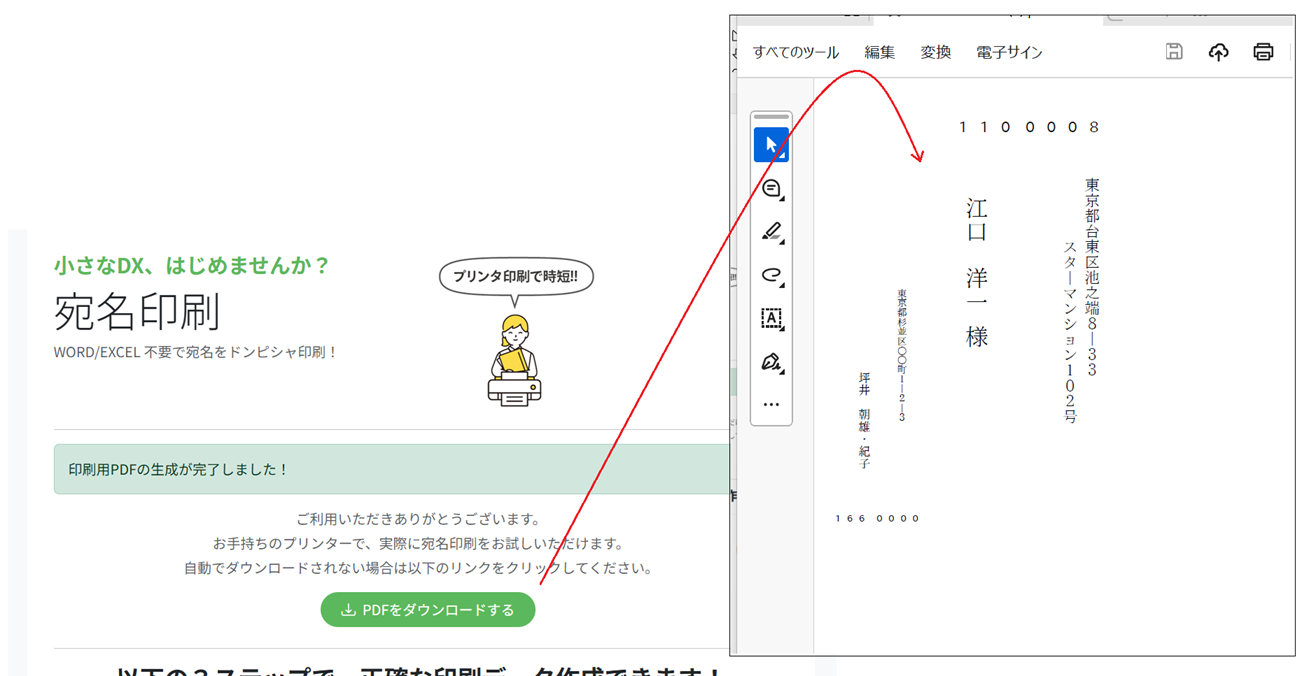Activate the freehand draw loop tool
The height and width of the screenshot is (676, 1316).
point(771,275)
